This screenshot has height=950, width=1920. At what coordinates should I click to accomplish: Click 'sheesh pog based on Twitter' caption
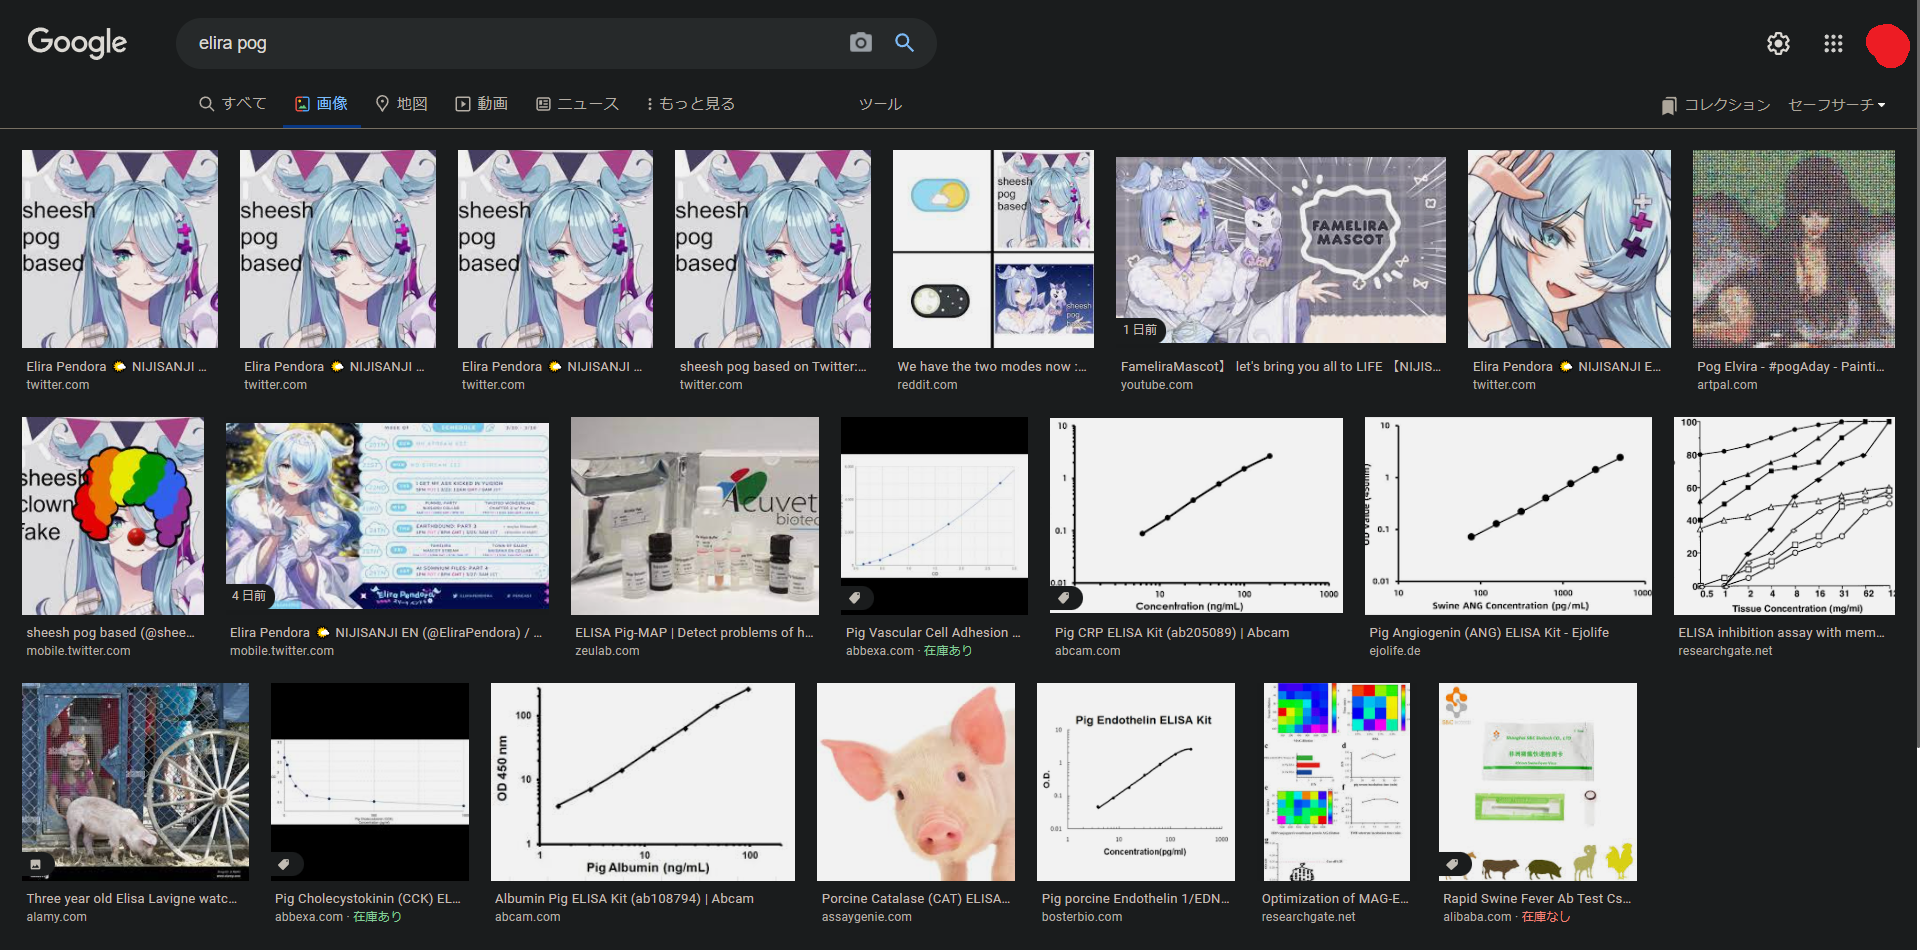tap(773, 367)
